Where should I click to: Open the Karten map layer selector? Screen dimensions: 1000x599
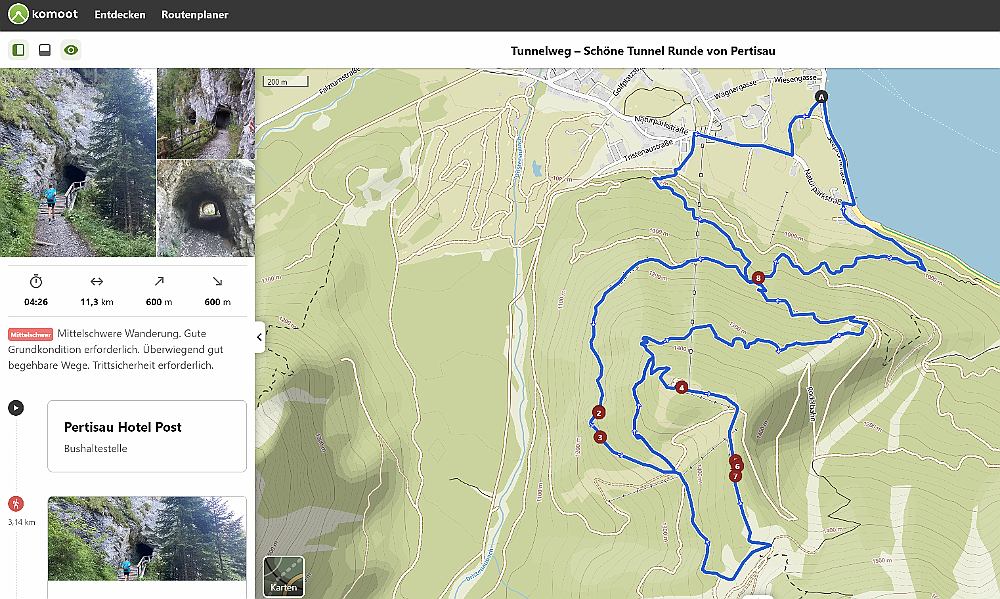(x=283, y=577)
